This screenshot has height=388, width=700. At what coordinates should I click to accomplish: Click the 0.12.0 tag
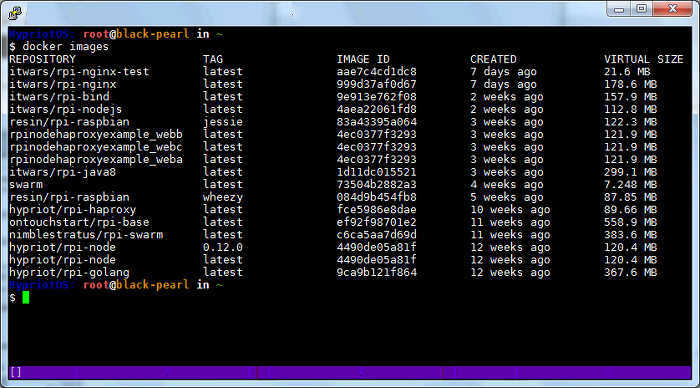[x=223, y=247]
